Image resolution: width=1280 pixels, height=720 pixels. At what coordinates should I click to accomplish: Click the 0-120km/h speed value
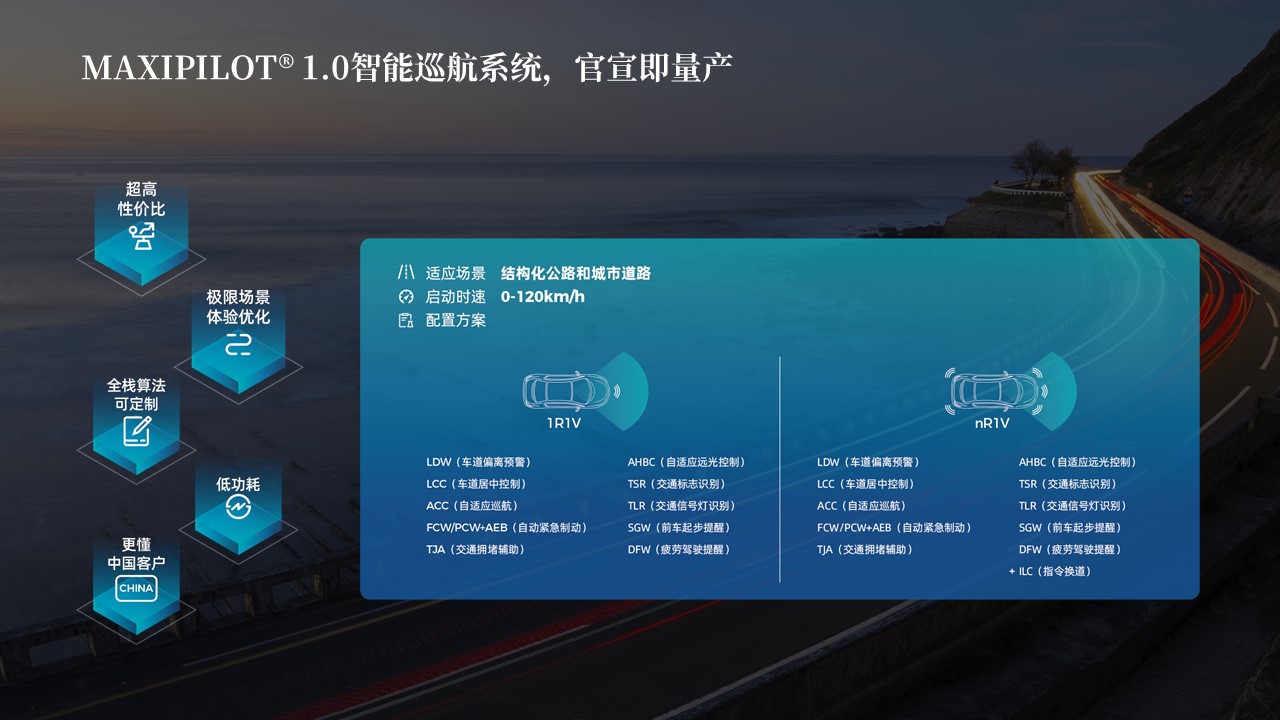[543, 297]
